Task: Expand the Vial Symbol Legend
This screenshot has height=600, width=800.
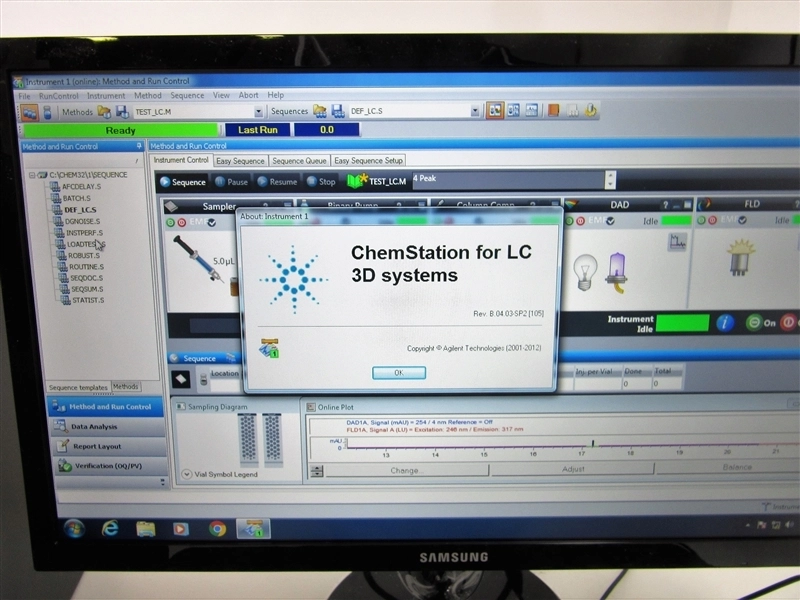Action: point(187,474)
